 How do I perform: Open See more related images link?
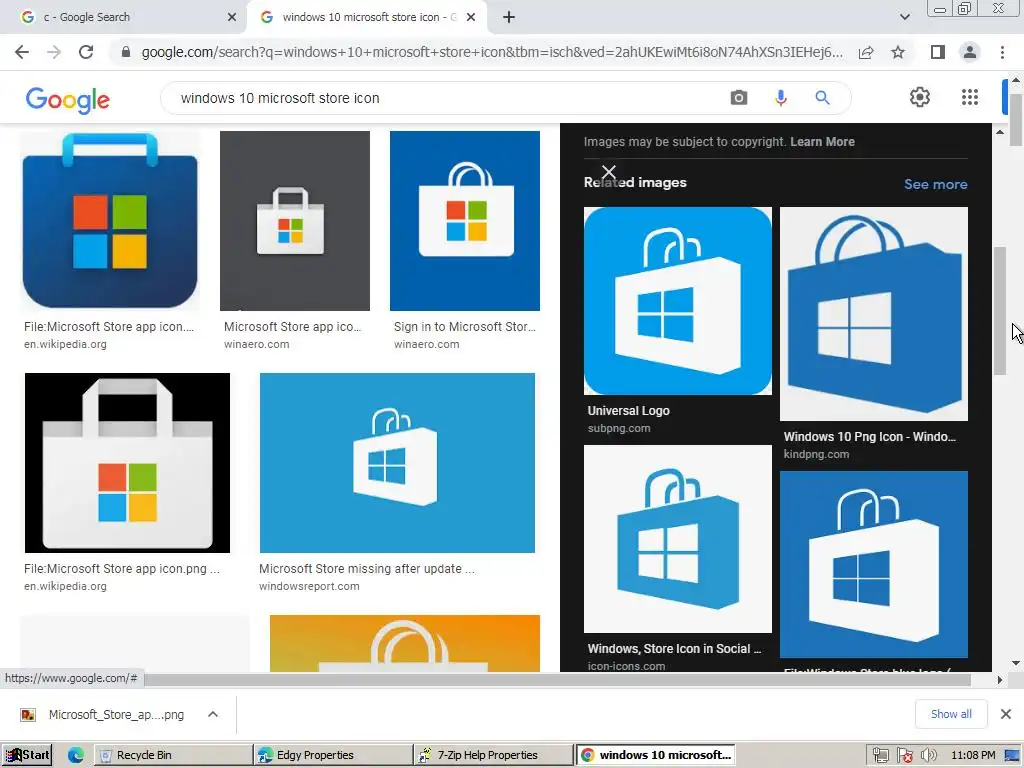(x=935, y=184)
